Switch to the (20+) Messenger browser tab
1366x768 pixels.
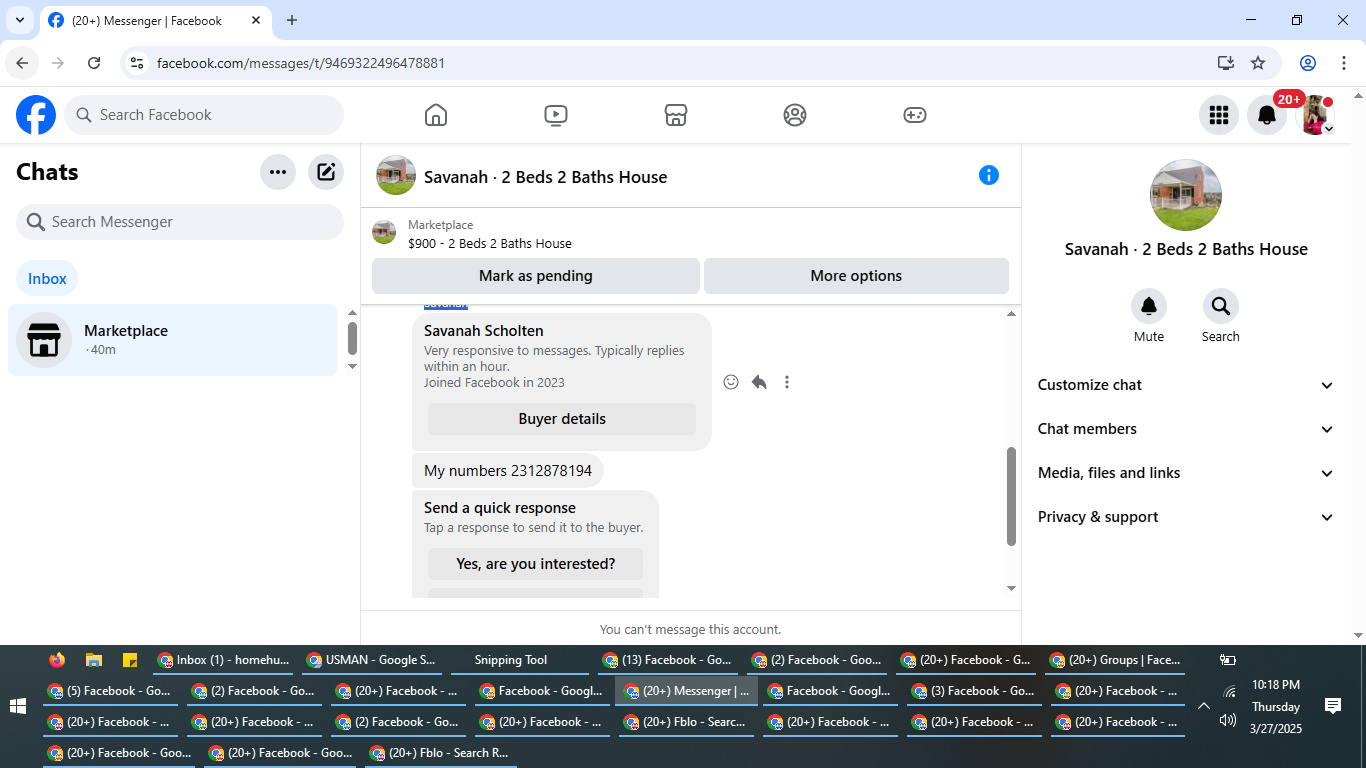[x=157, y=20]
